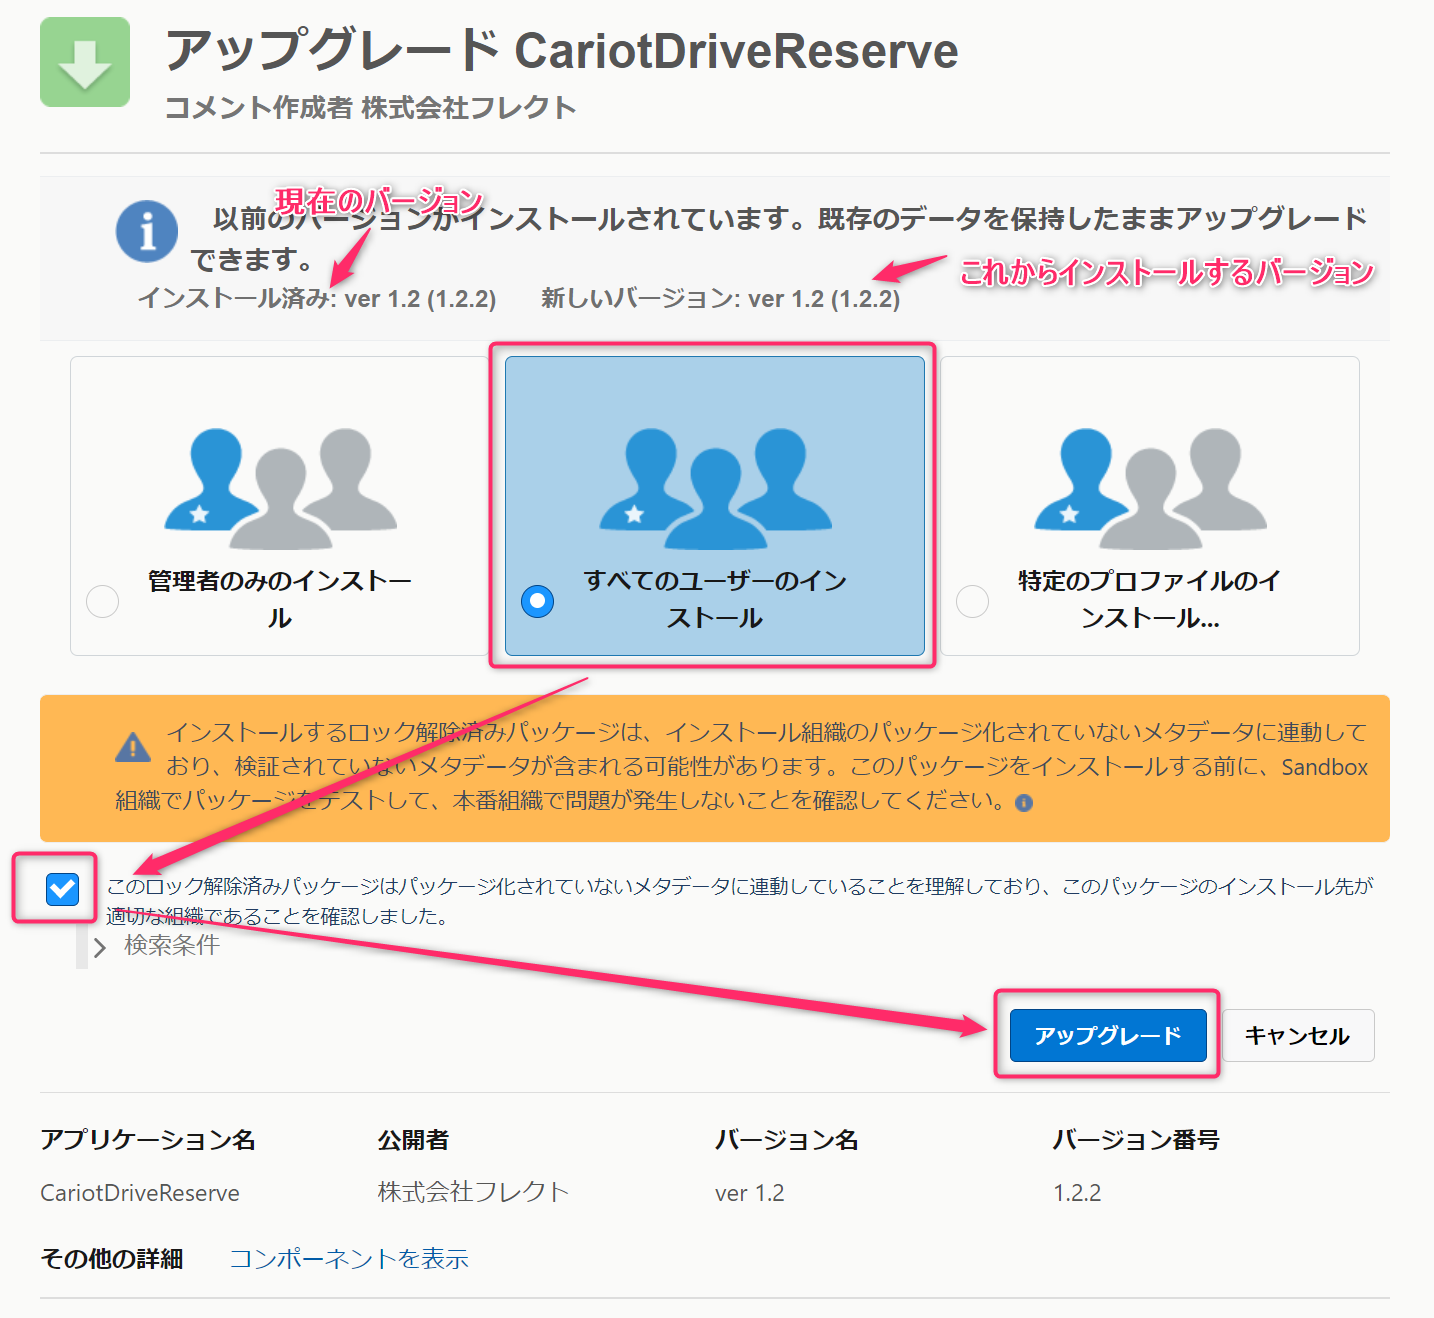Click the admin-only install users icon
Viewport: 1434px width, 1318px height.
[x=281, y=488]
